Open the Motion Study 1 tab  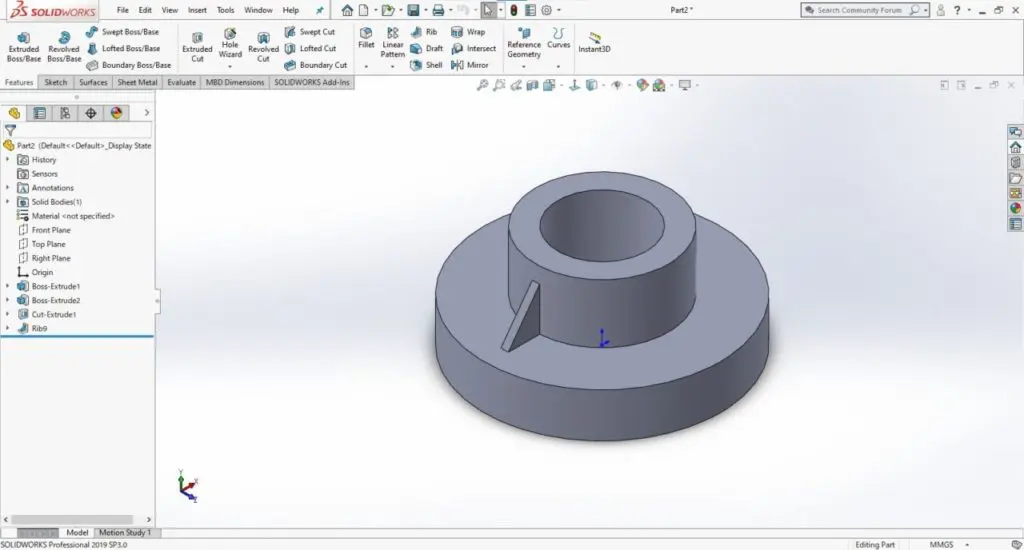point(124,533)
